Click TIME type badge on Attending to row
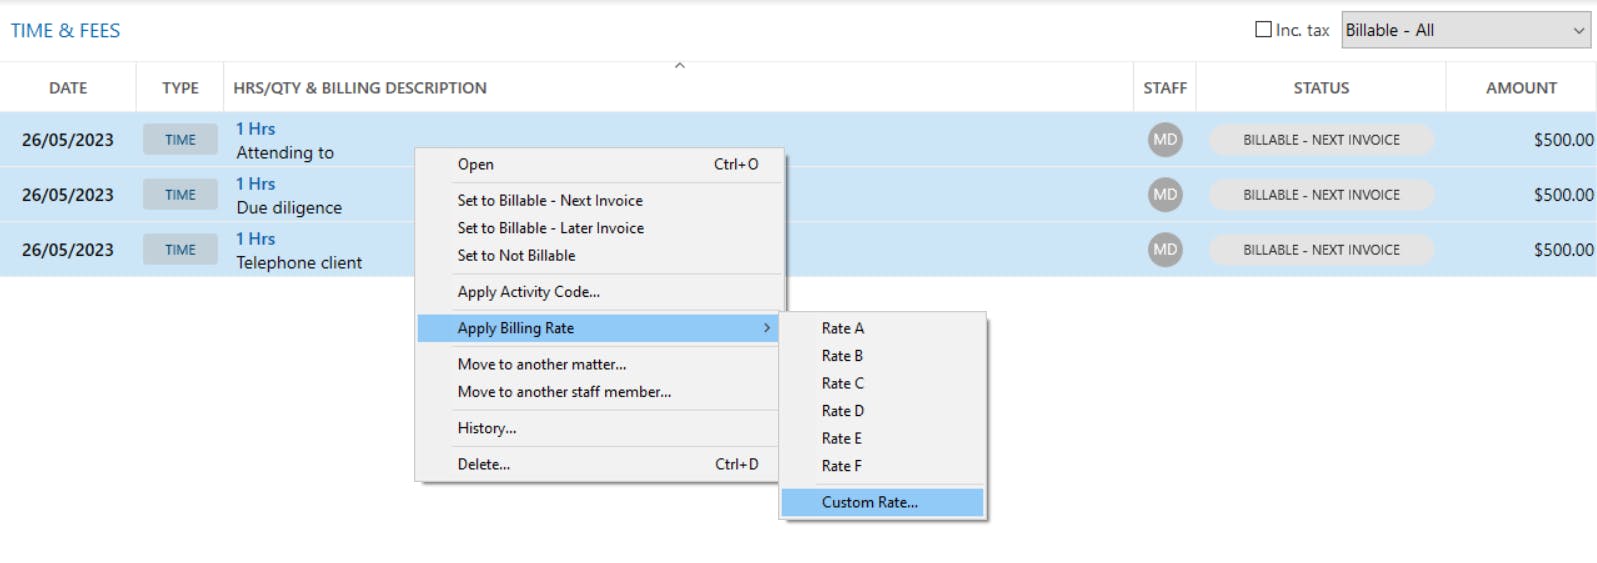Viewport: 1597px width, 563px height. click(x=180, y=140)
